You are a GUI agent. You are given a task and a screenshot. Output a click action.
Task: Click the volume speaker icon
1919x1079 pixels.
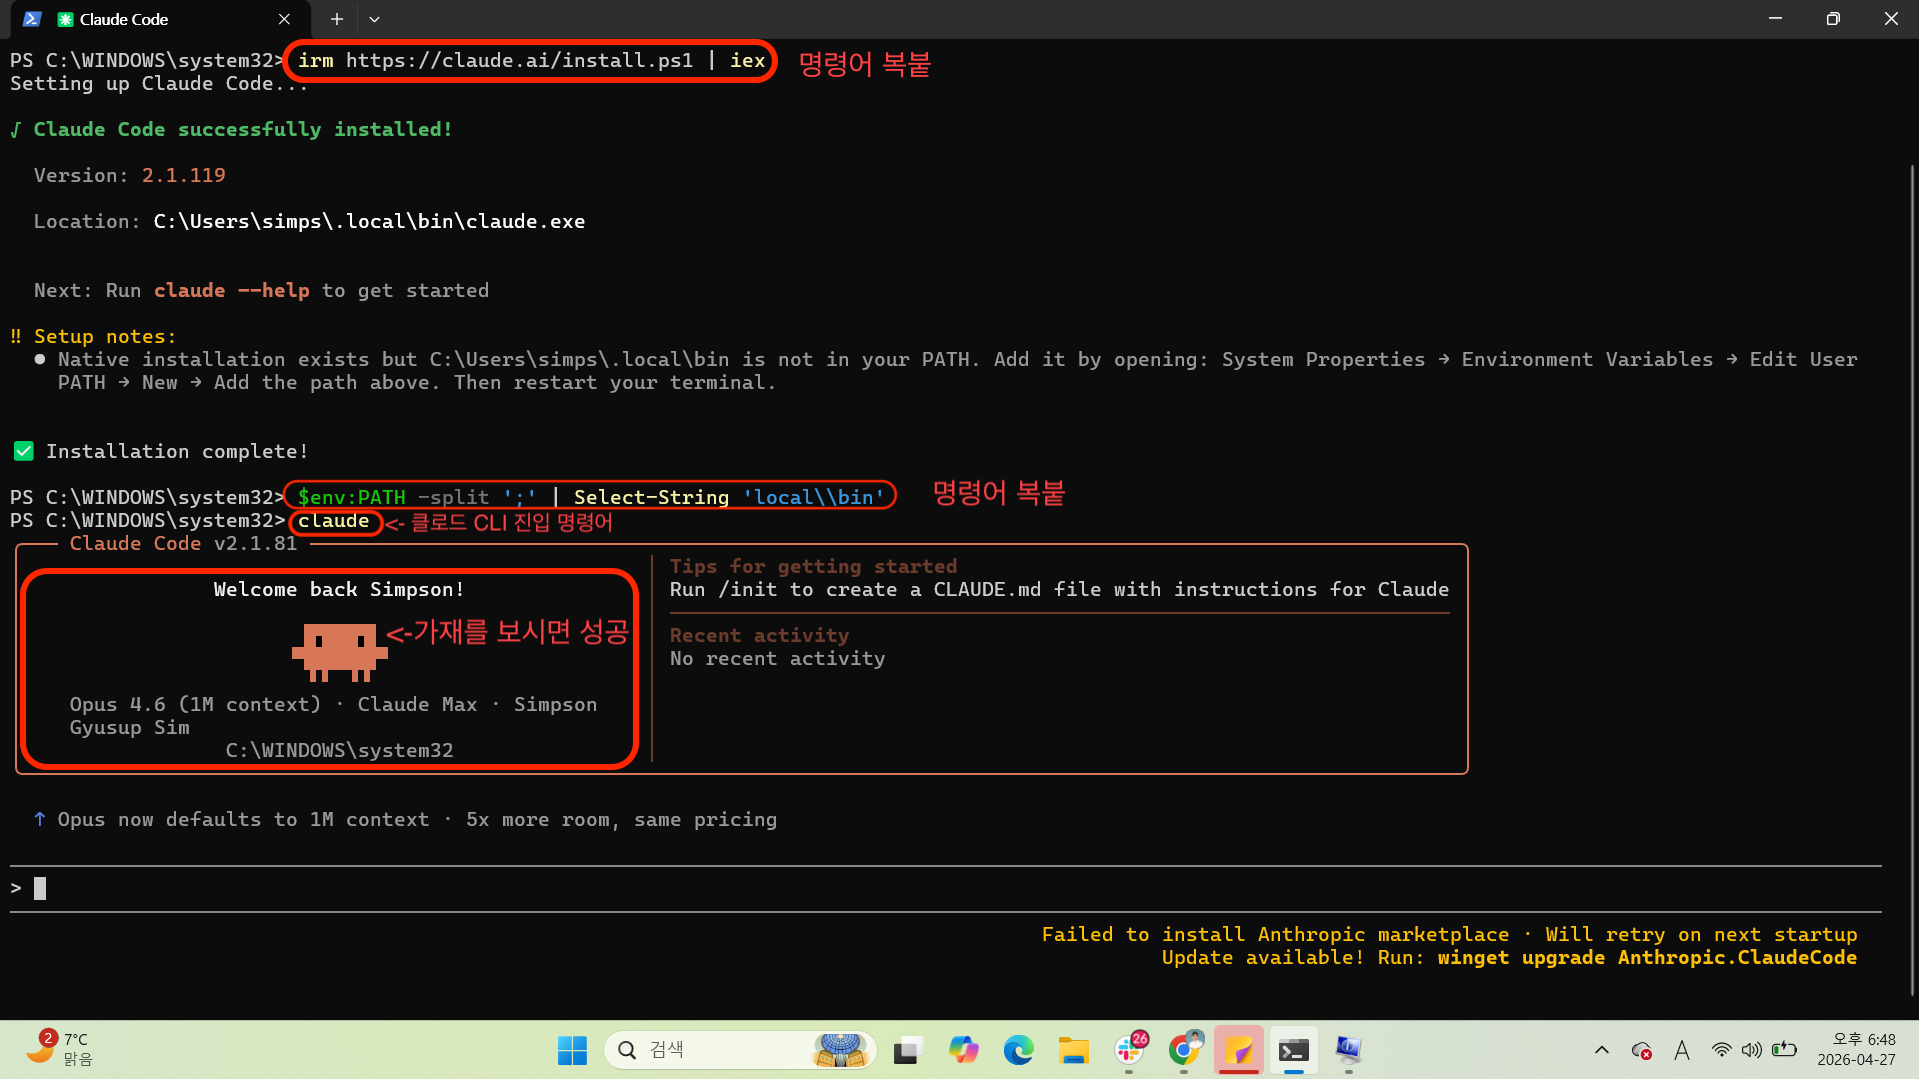(1751, 1050)
